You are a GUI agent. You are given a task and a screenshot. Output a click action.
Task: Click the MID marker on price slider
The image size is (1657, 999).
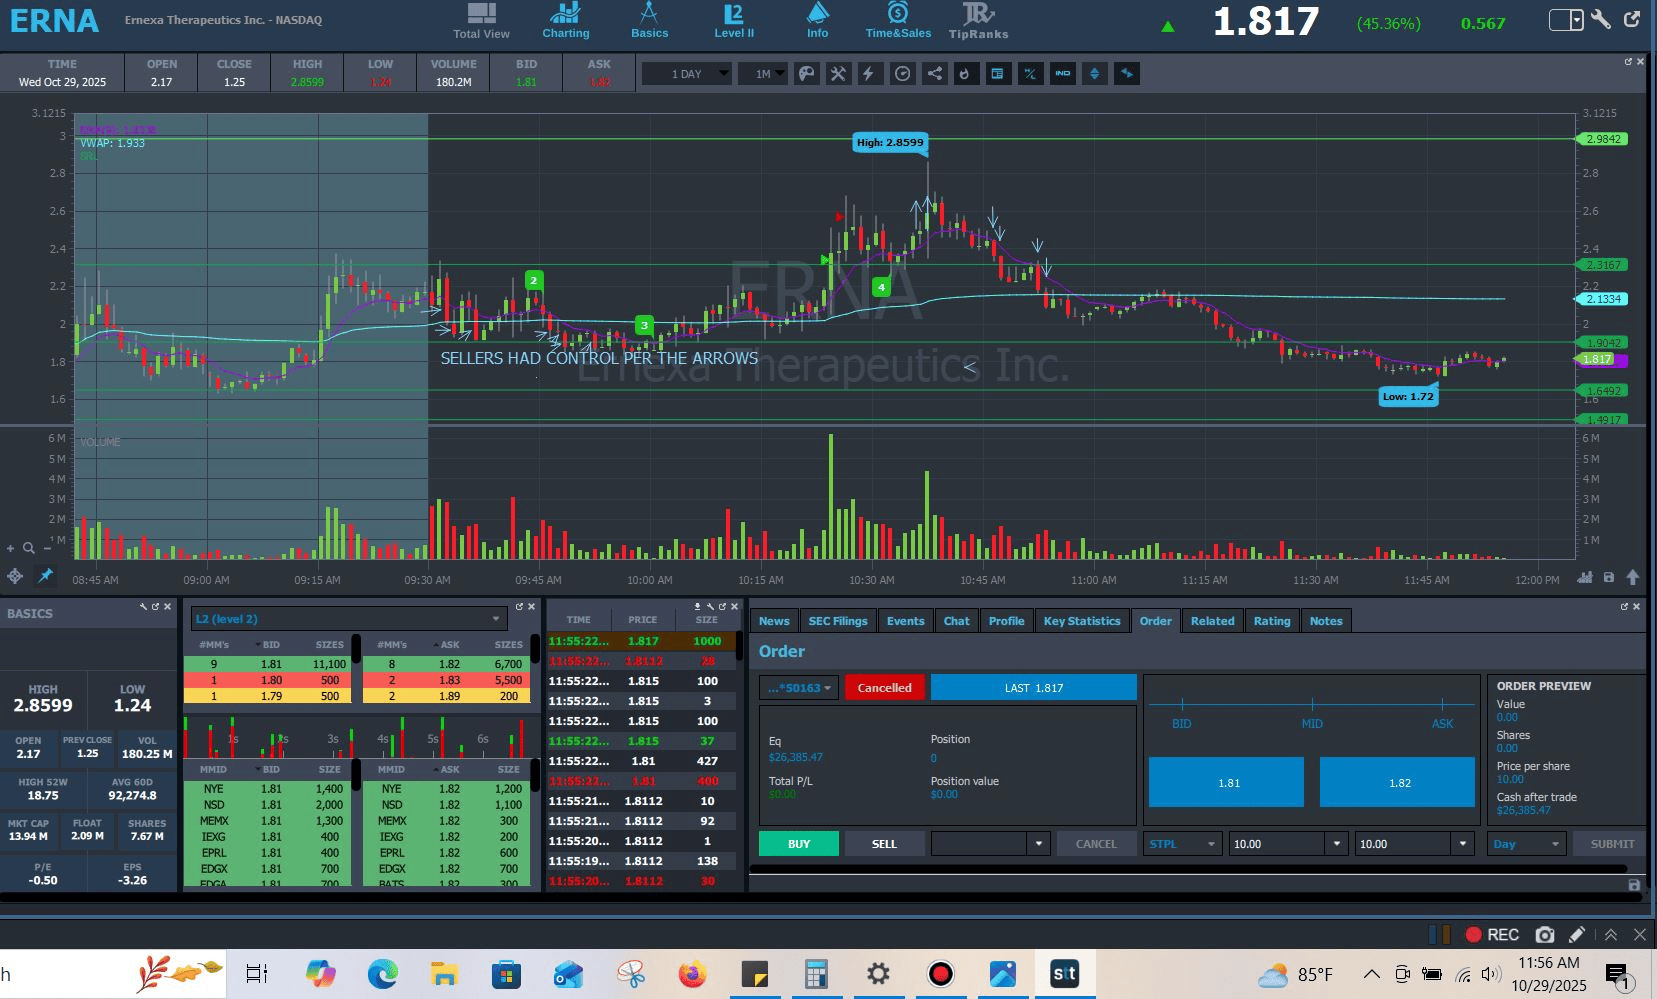point(1312,706)
